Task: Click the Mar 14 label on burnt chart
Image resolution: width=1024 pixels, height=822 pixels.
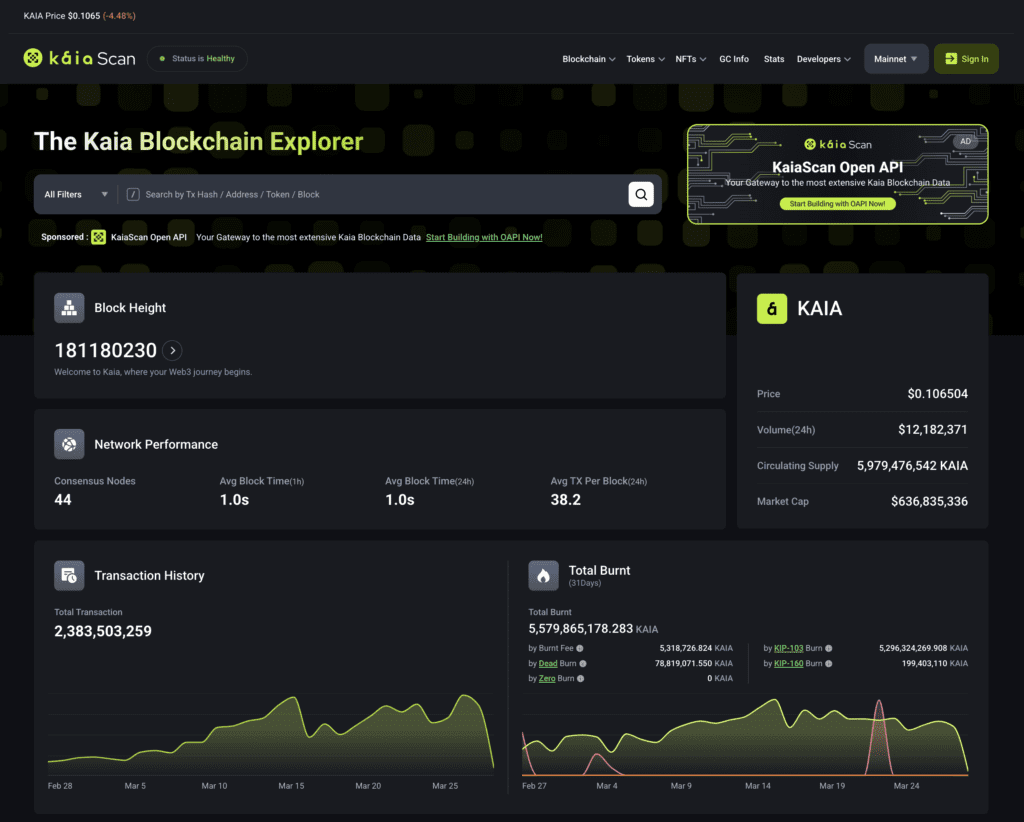Action: click(x=758, y=786)
